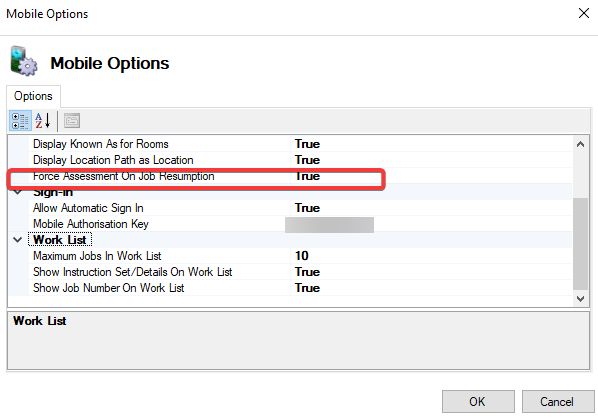Select the Options tab

pos(33,96)
